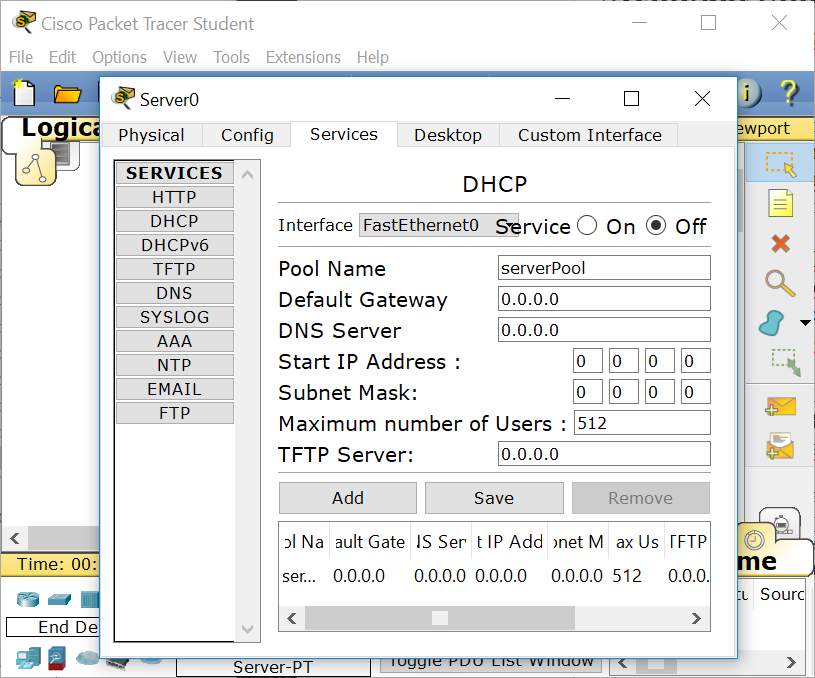Screen dimensions: 815x678
Task: Click the DNS Server input field
Action: click(x=604, y=330)
